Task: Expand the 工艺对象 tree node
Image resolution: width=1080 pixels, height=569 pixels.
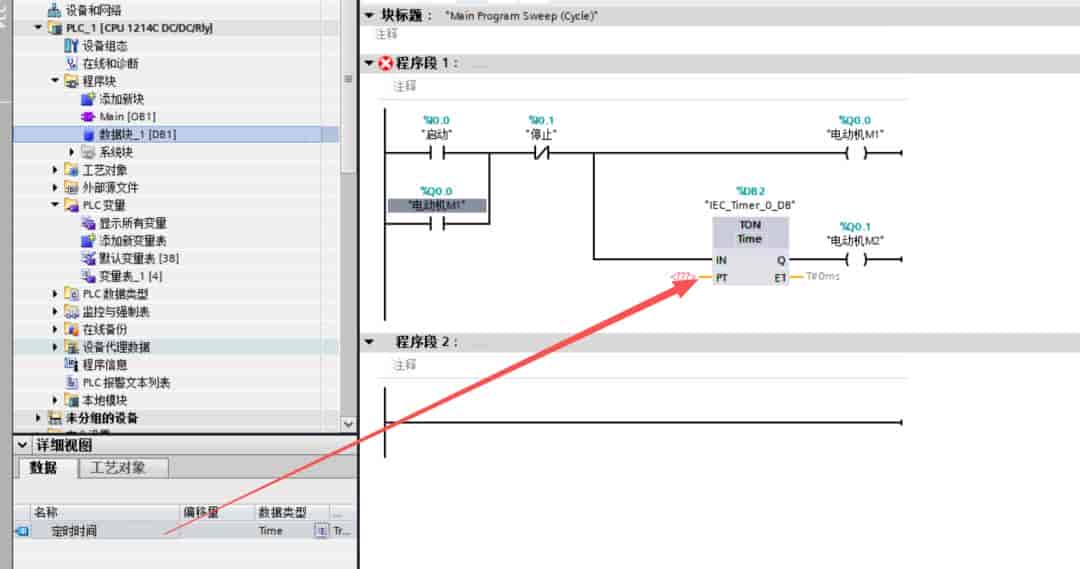Action: [55, 169]
